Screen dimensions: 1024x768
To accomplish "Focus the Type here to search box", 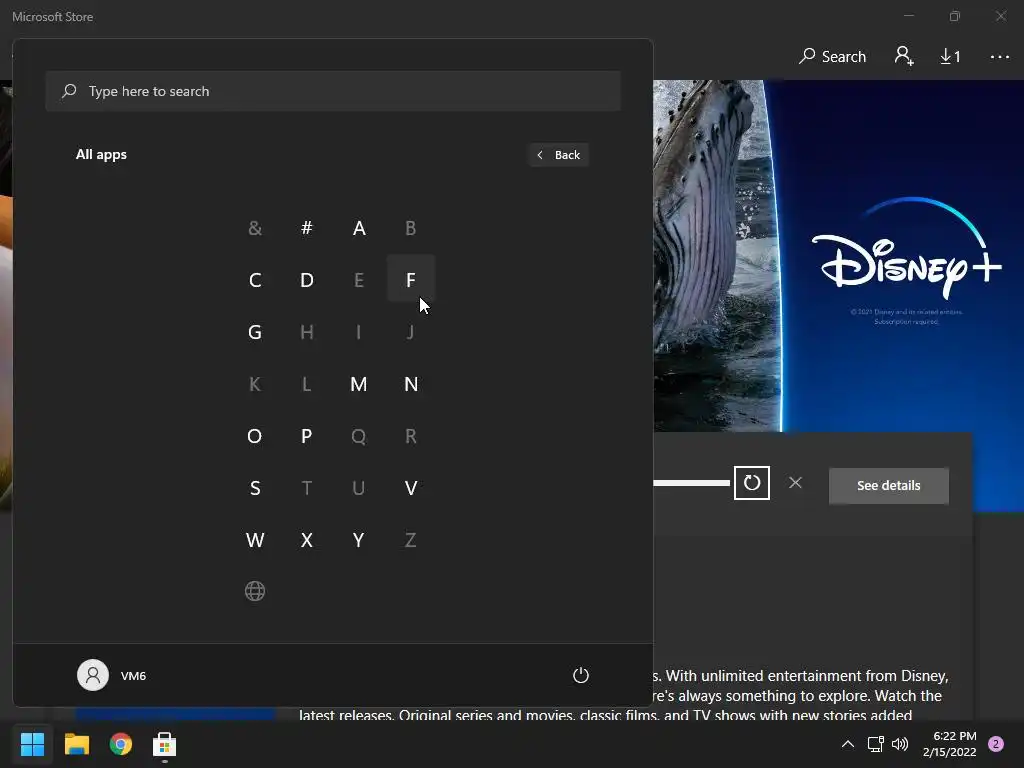I will (x=333, y=91).
